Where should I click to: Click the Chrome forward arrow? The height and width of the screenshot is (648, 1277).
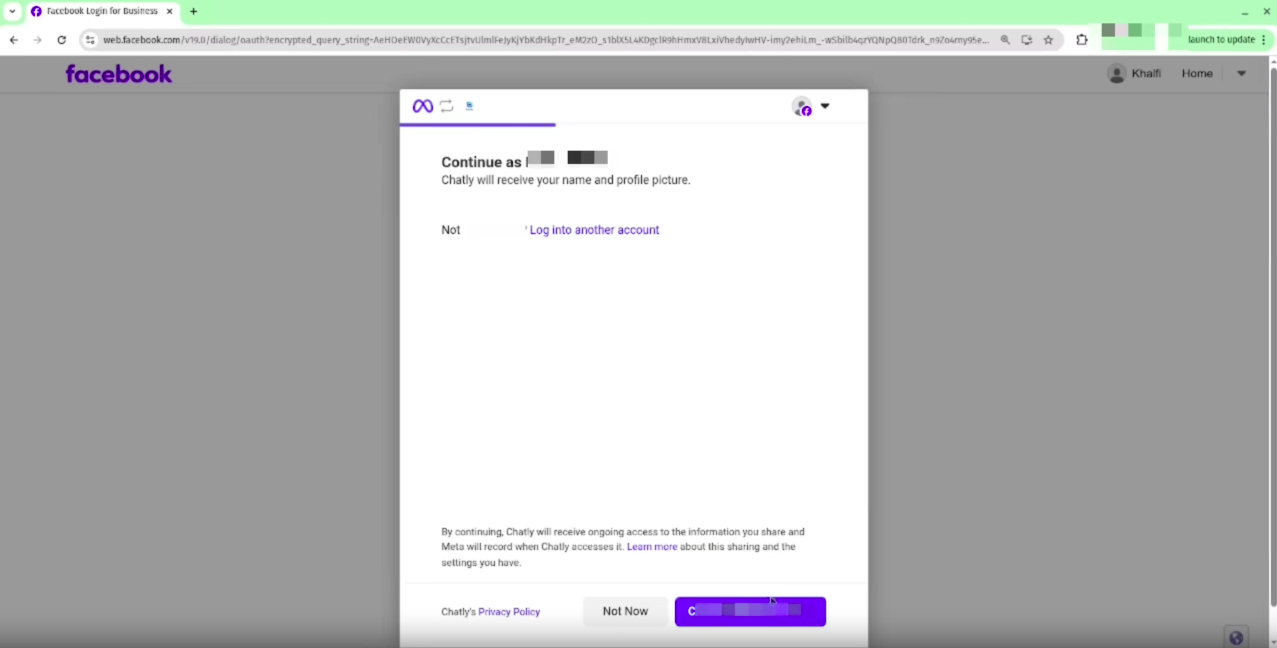point(38,40)
